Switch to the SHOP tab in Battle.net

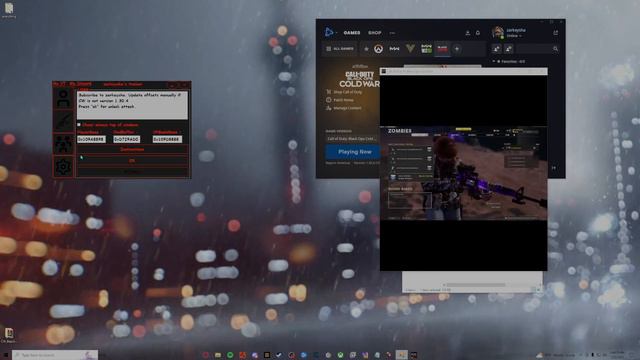coord(374,33)
